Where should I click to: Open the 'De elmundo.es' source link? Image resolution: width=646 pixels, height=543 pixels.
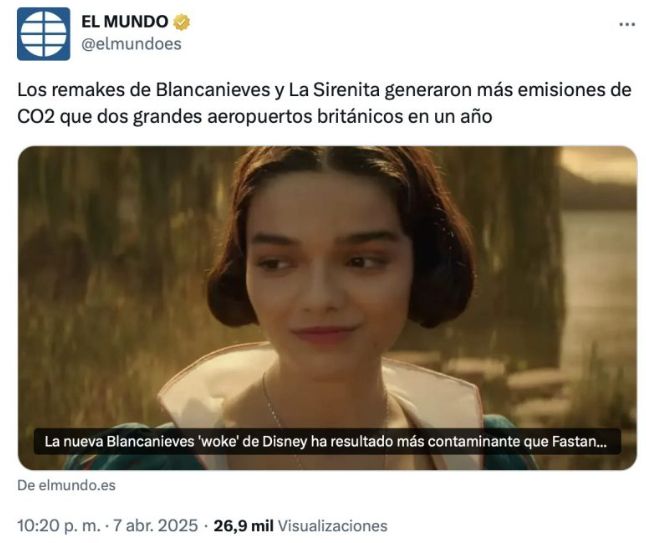coord(66,485)
